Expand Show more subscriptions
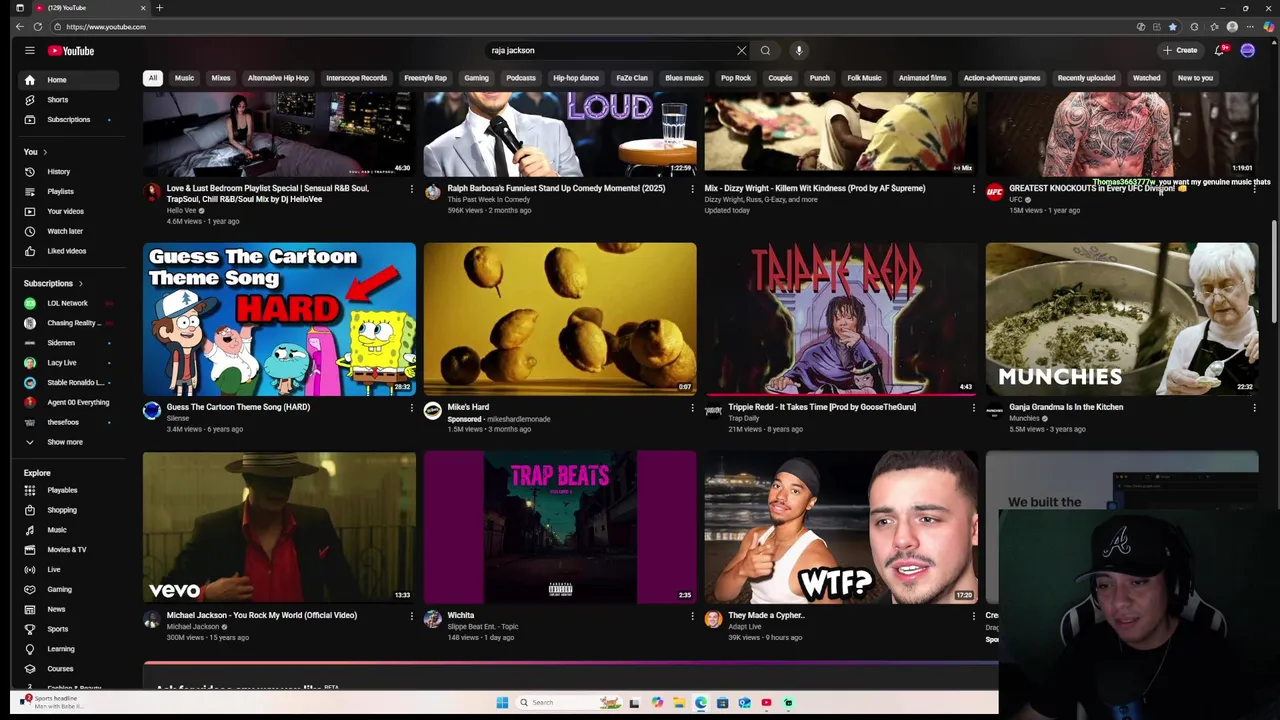1280x720 pixels. (x=68, y=442)
